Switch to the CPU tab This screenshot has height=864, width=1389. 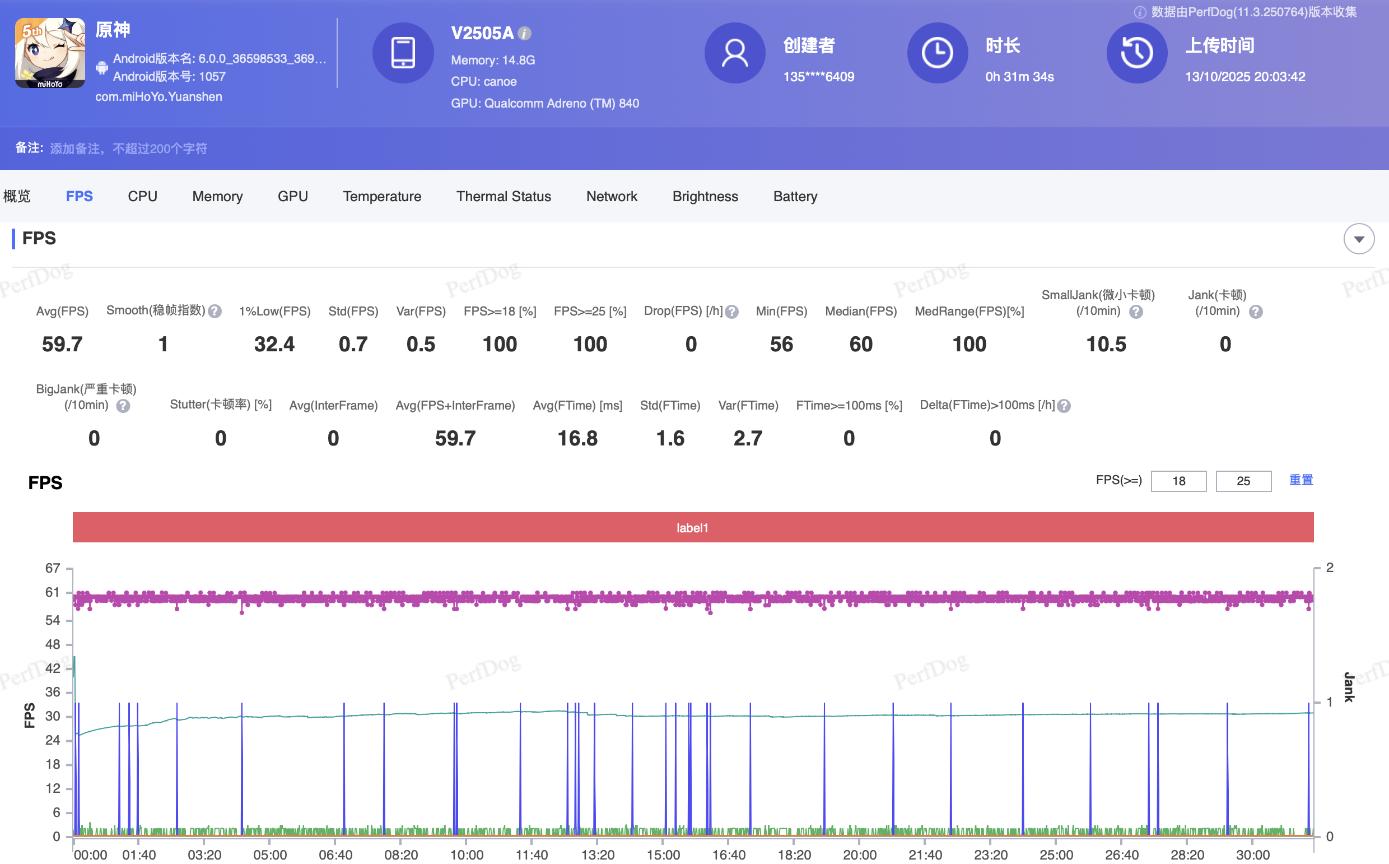click(x=143, y=196)
